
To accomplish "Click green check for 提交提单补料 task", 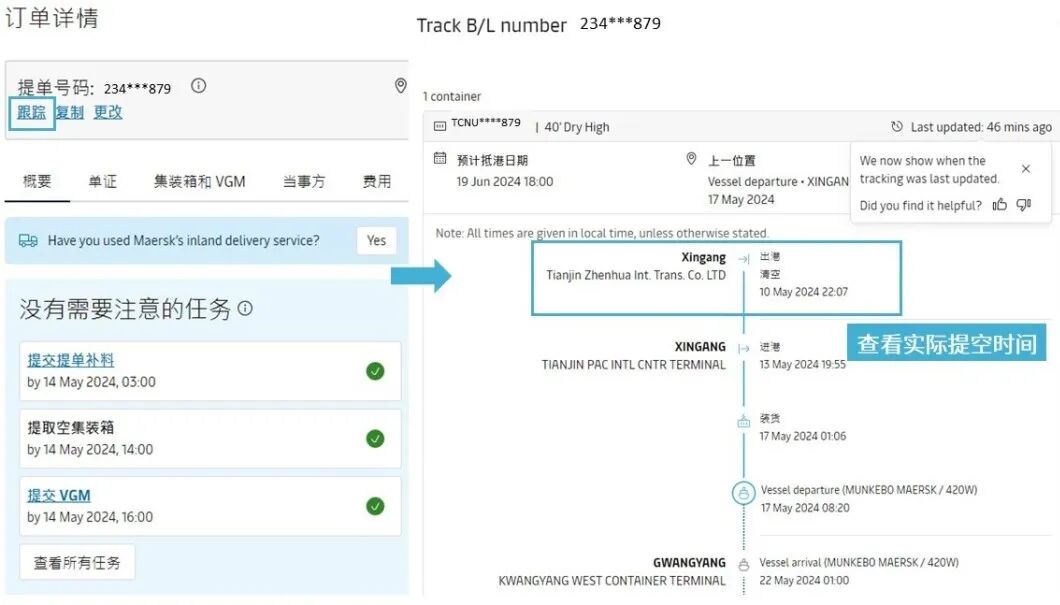I will 375,371.
